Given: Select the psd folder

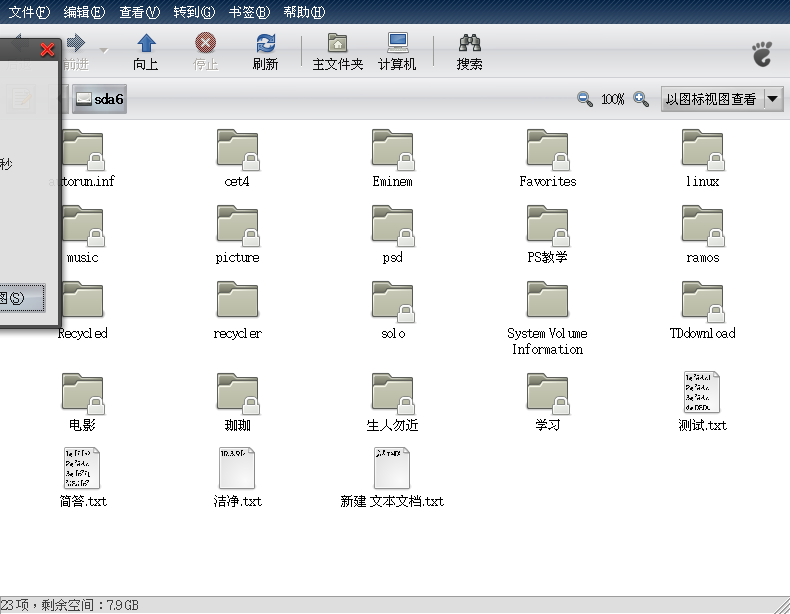Looking at the screenshot, I should [392, 235].
